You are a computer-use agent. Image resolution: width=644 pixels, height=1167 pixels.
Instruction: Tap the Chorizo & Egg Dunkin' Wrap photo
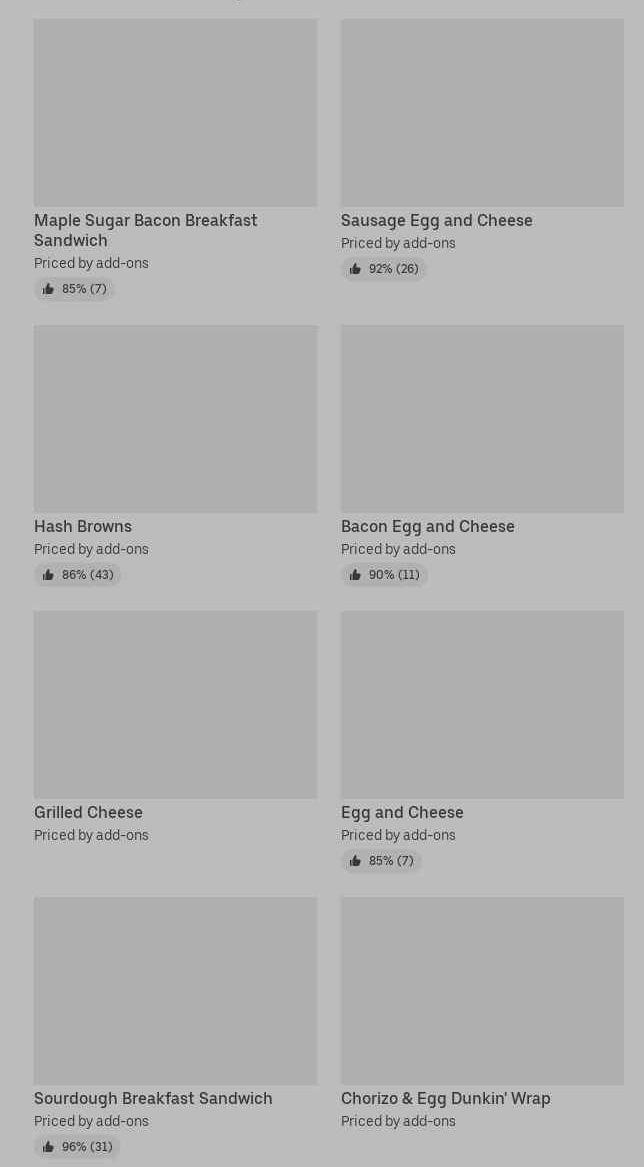tap(482, 990)
